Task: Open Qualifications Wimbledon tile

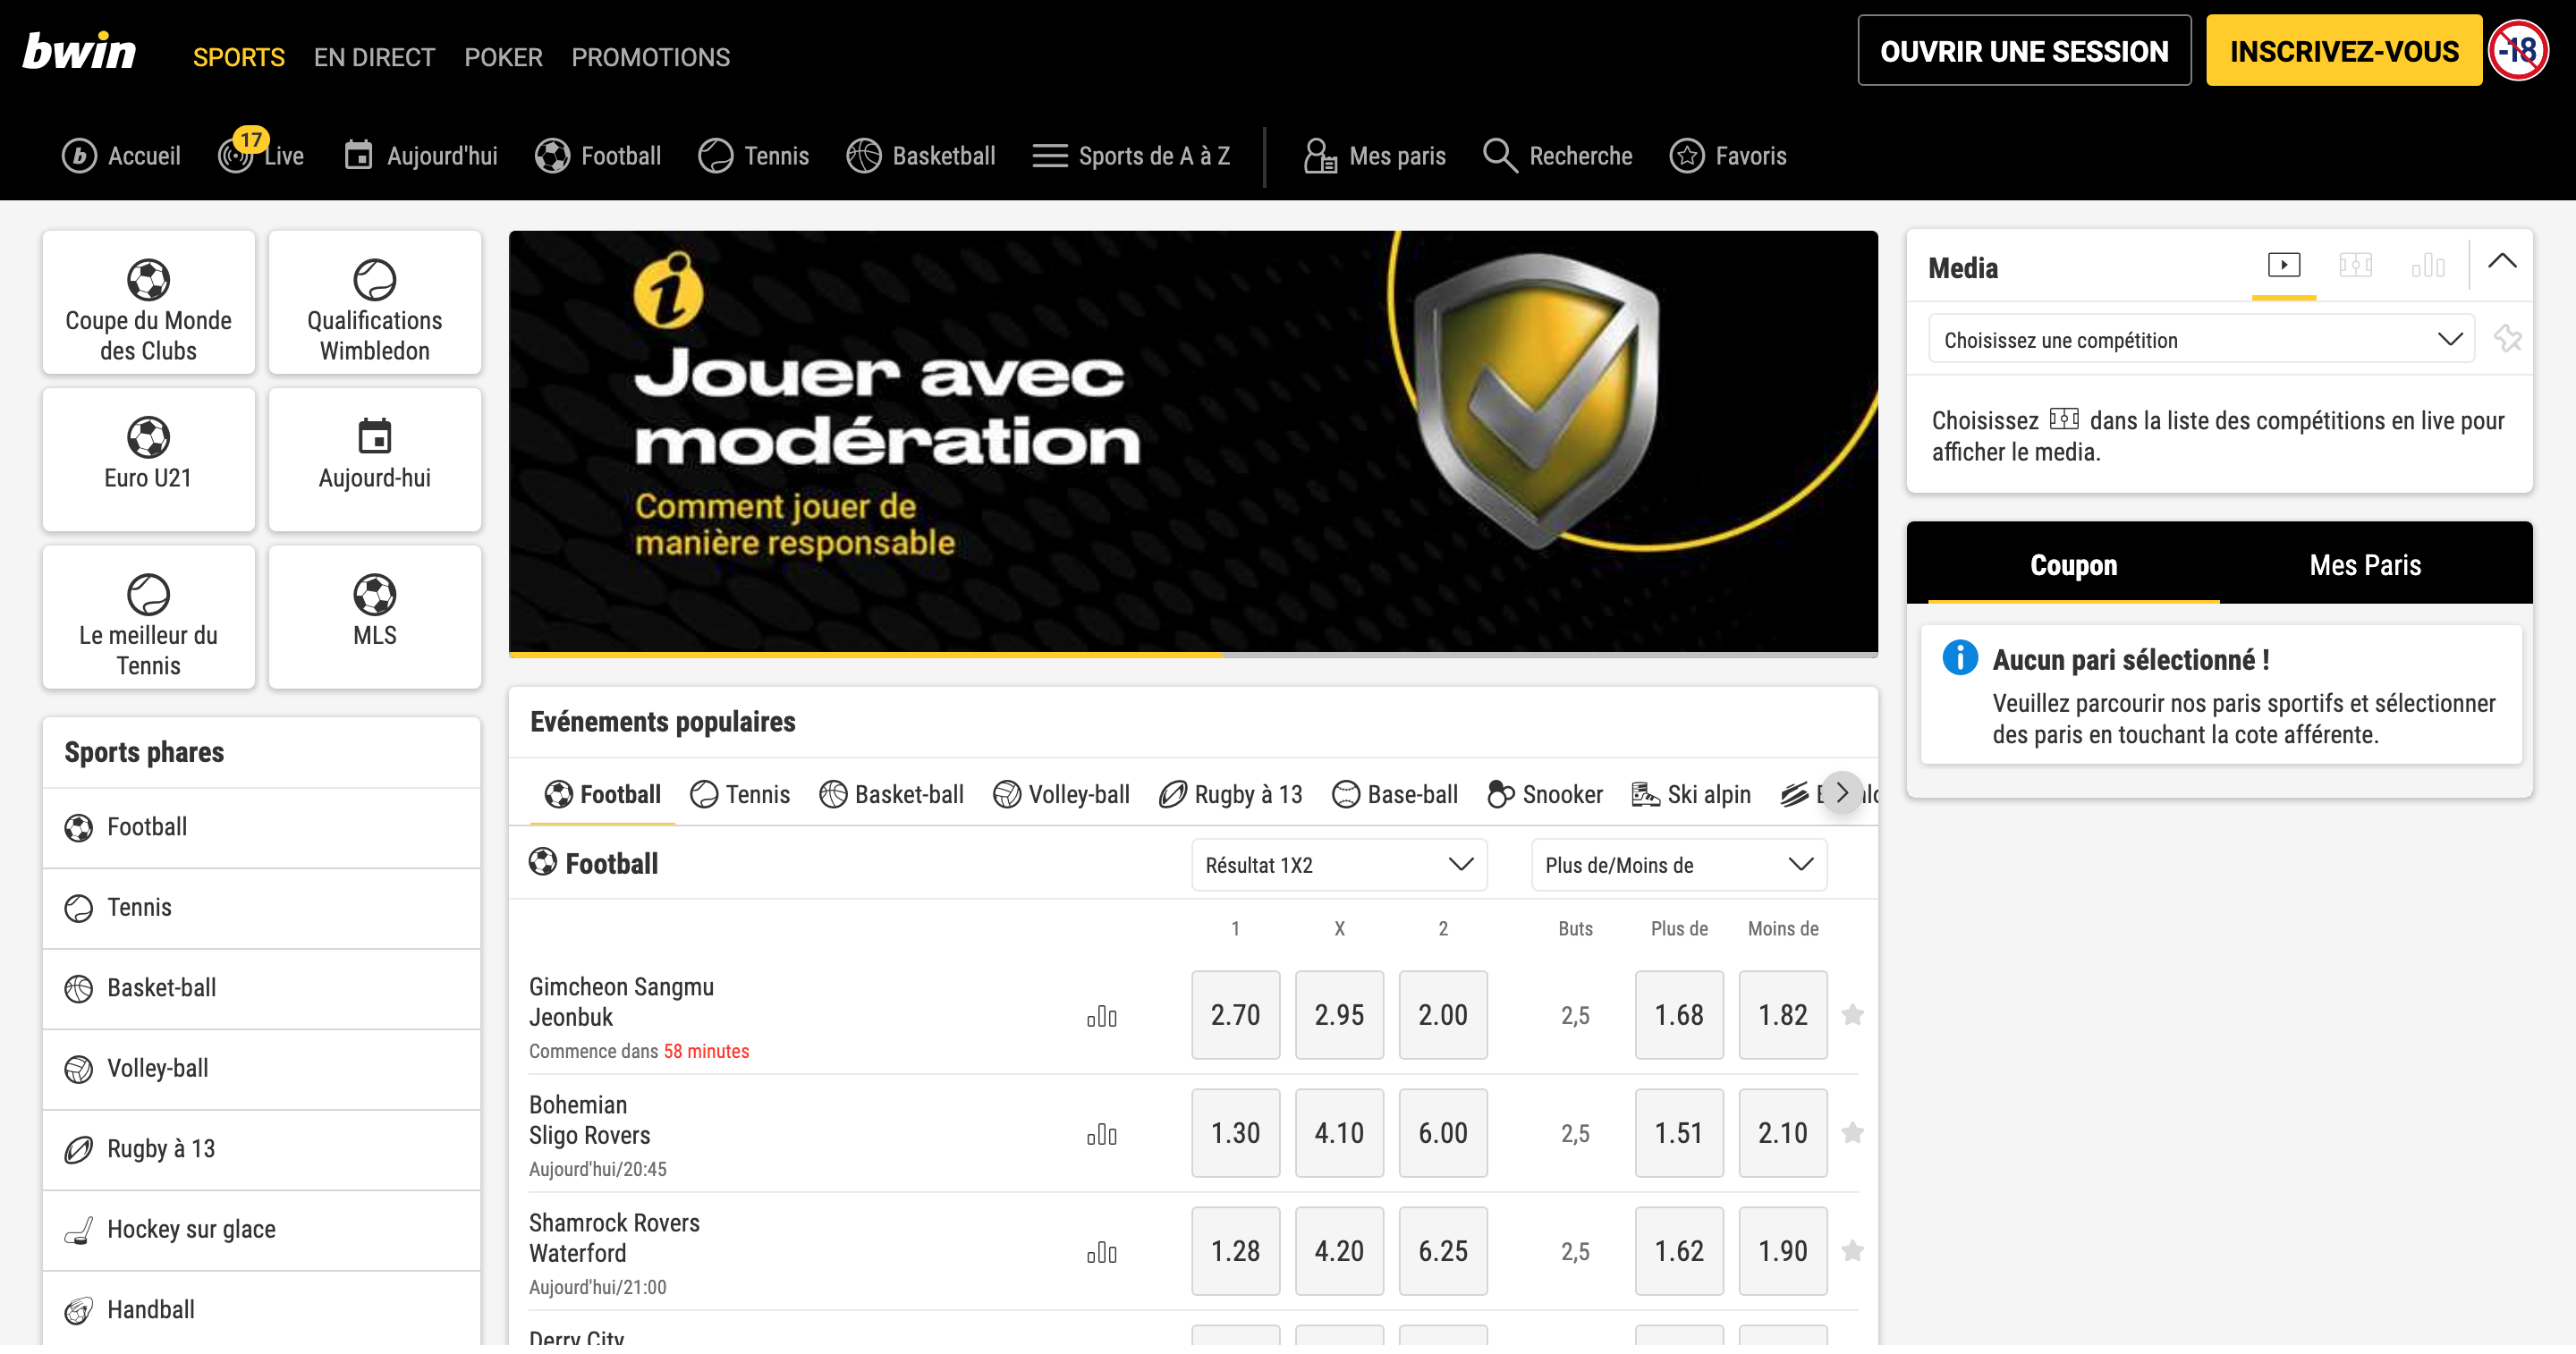Action: click(x=375, y=303)
